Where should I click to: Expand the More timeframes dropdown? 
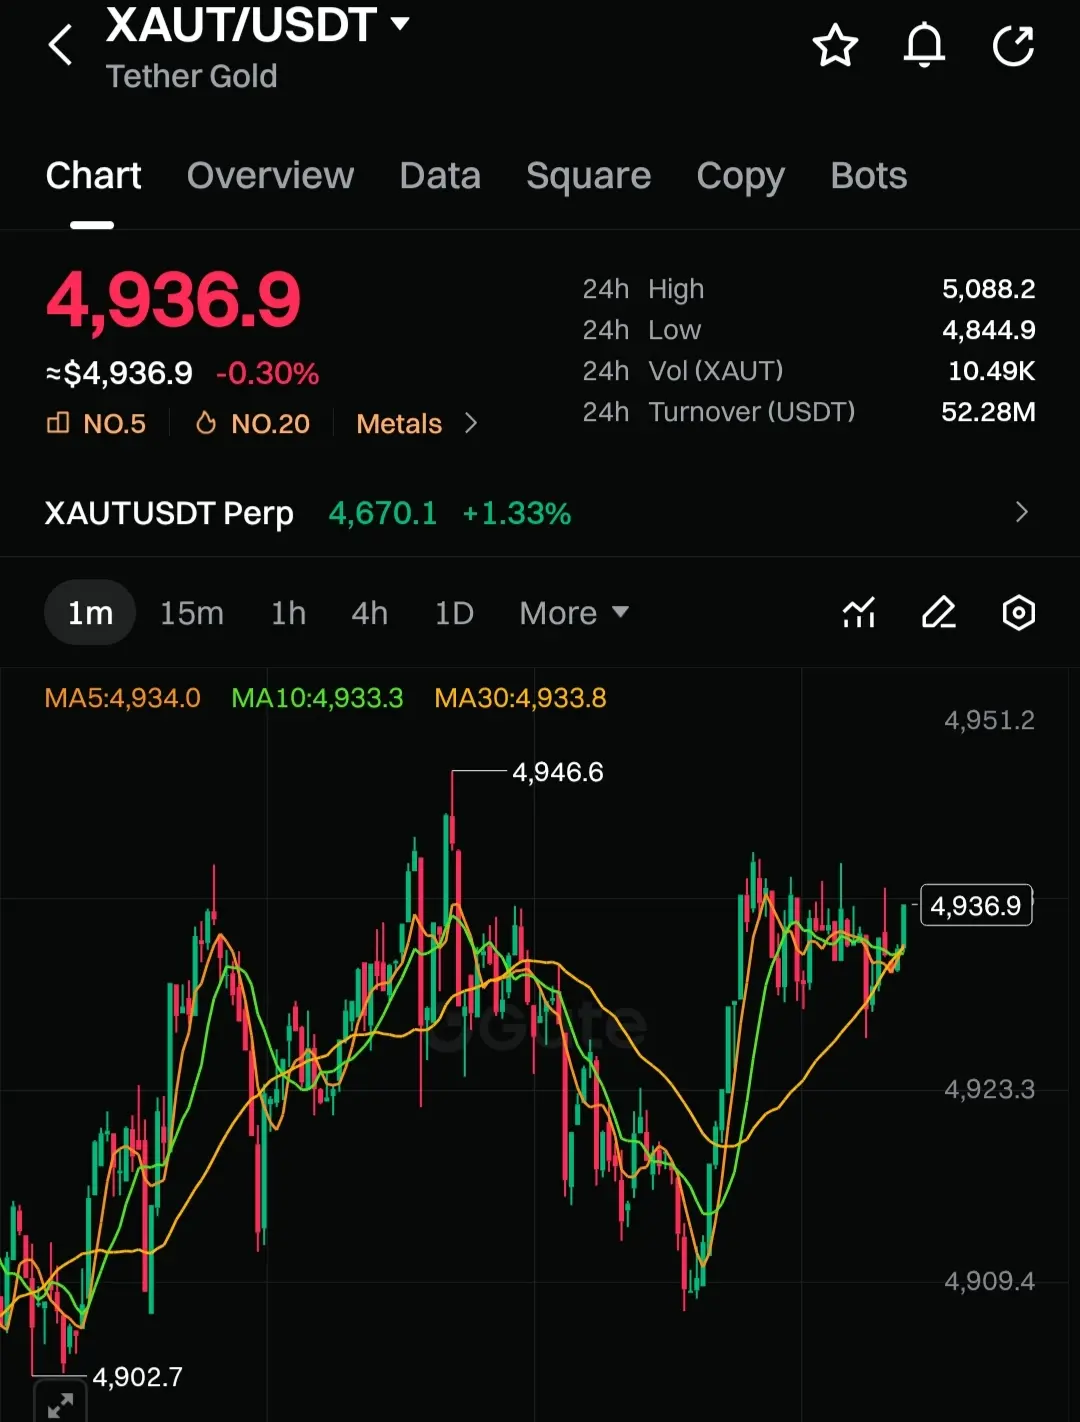point(574,613)
